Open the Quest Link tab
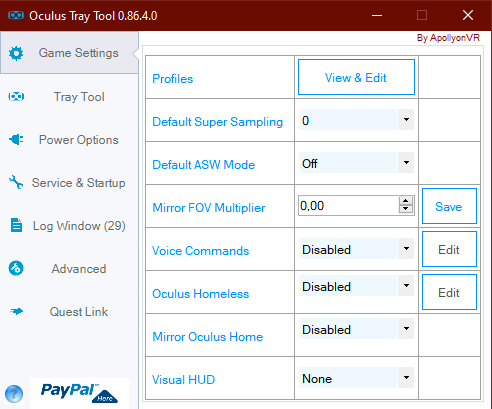492x409 pixels. tap(69, 312)
